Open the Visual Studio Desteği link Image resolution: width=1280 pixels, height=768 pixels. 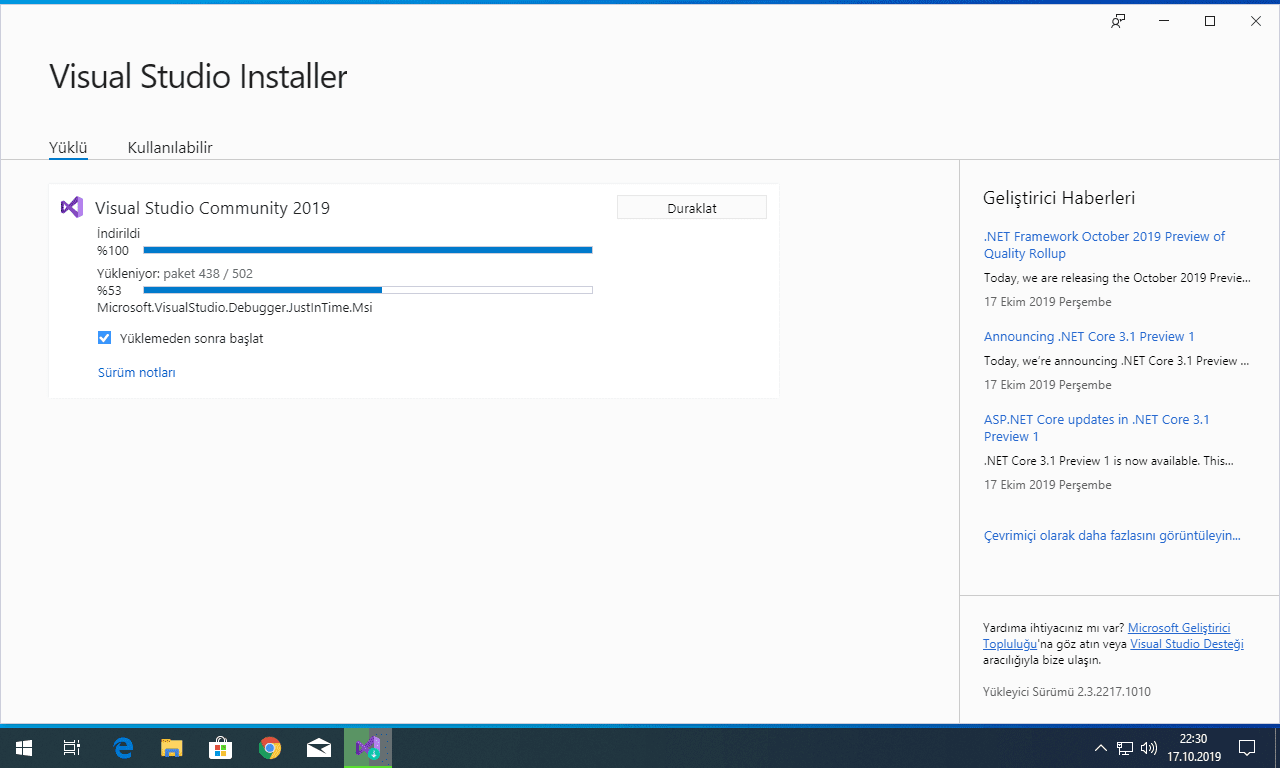(x=1187, y=644)
